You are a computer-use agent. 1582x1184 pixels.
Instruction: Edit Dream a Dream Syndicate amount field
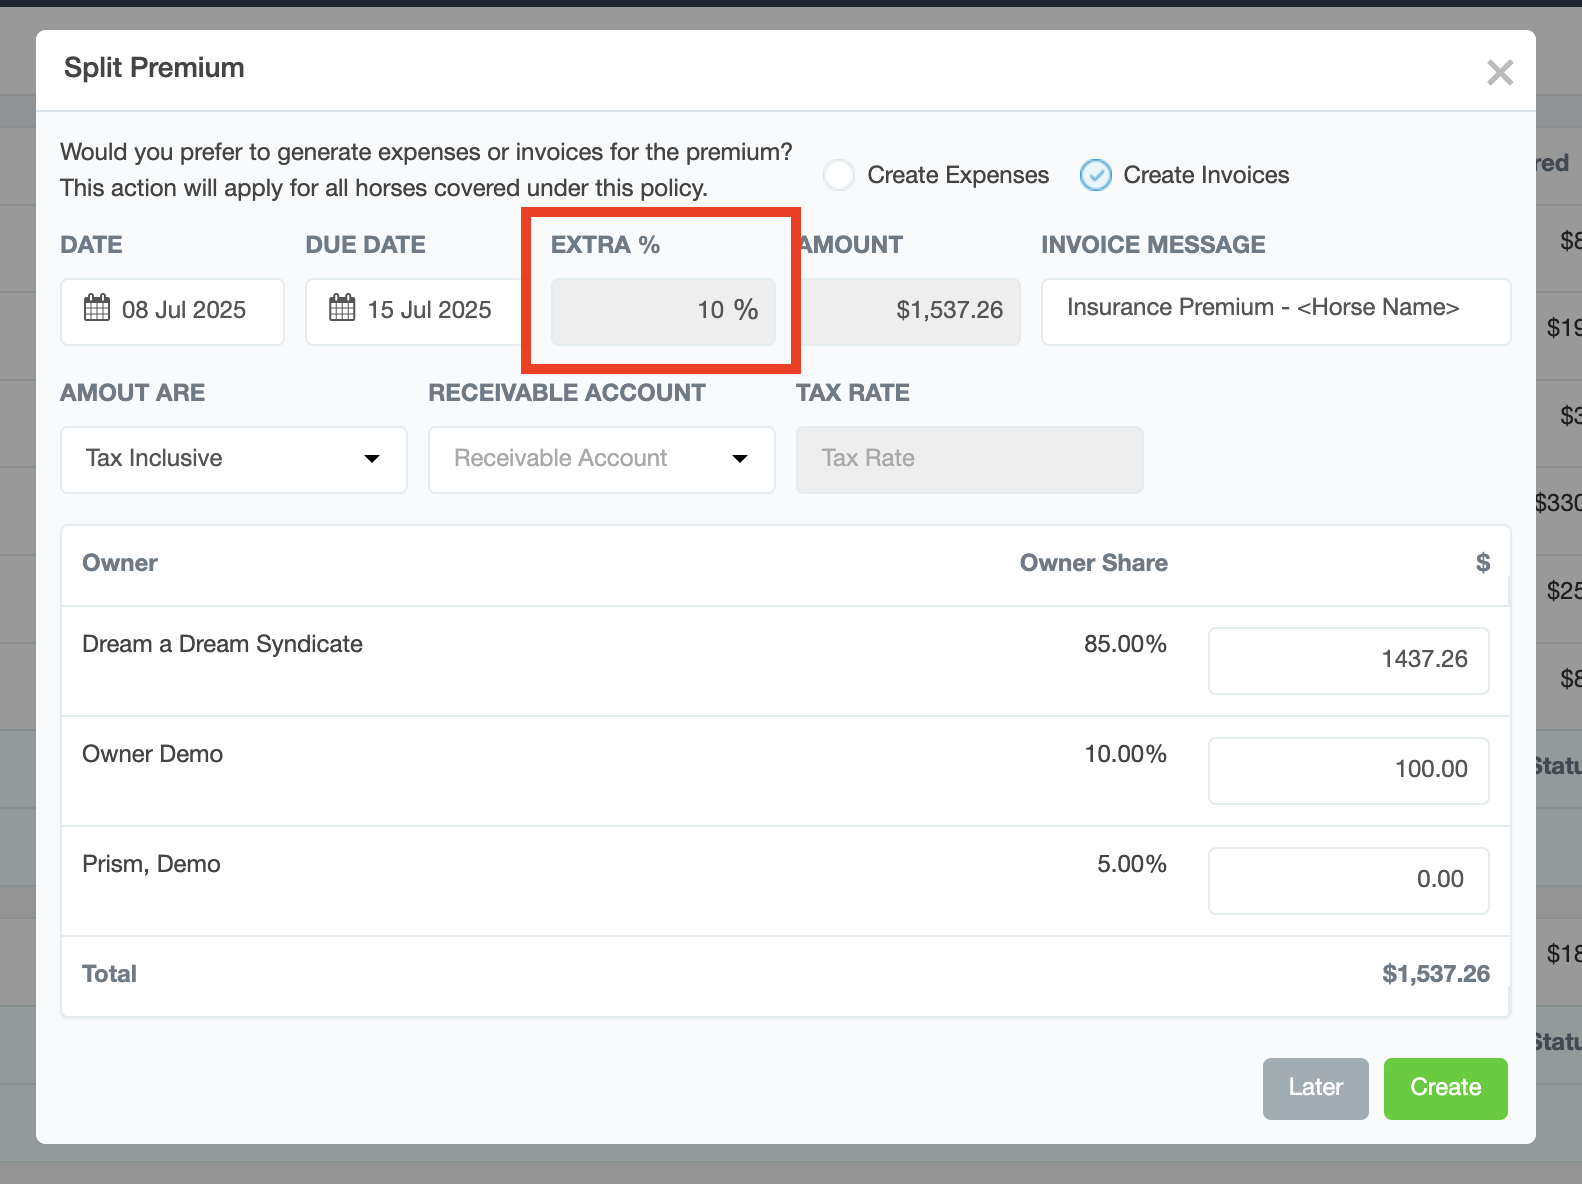[1347, 660]
